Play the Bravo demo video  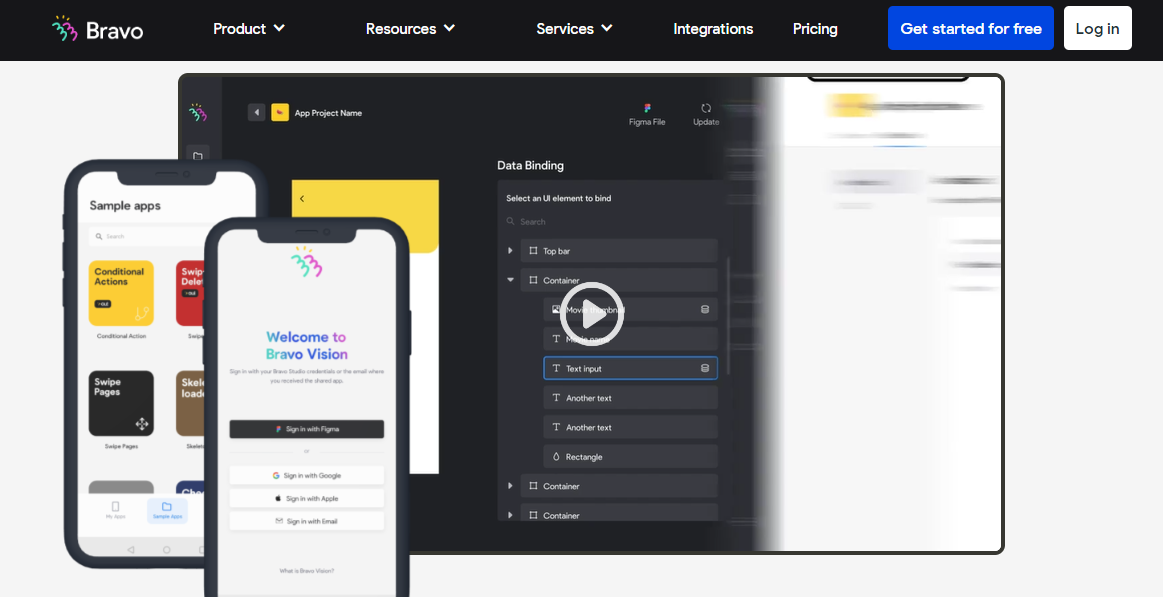pos(591,314)
